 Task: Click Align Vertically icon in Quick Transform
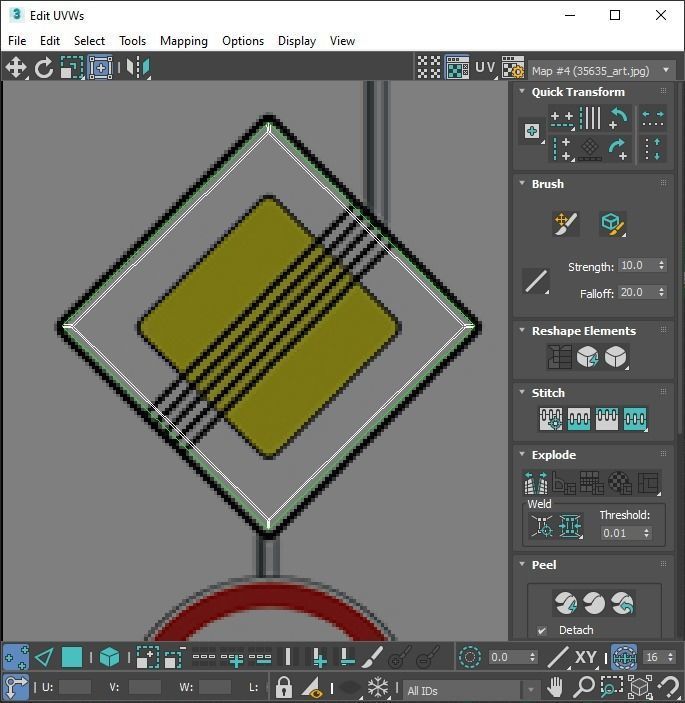(x=562, y=149)
